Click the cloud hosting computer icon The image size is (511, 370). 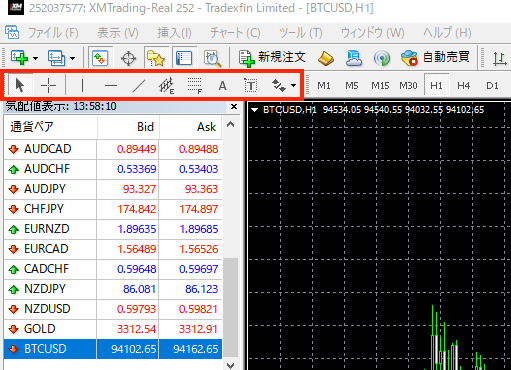click(354, 58)
